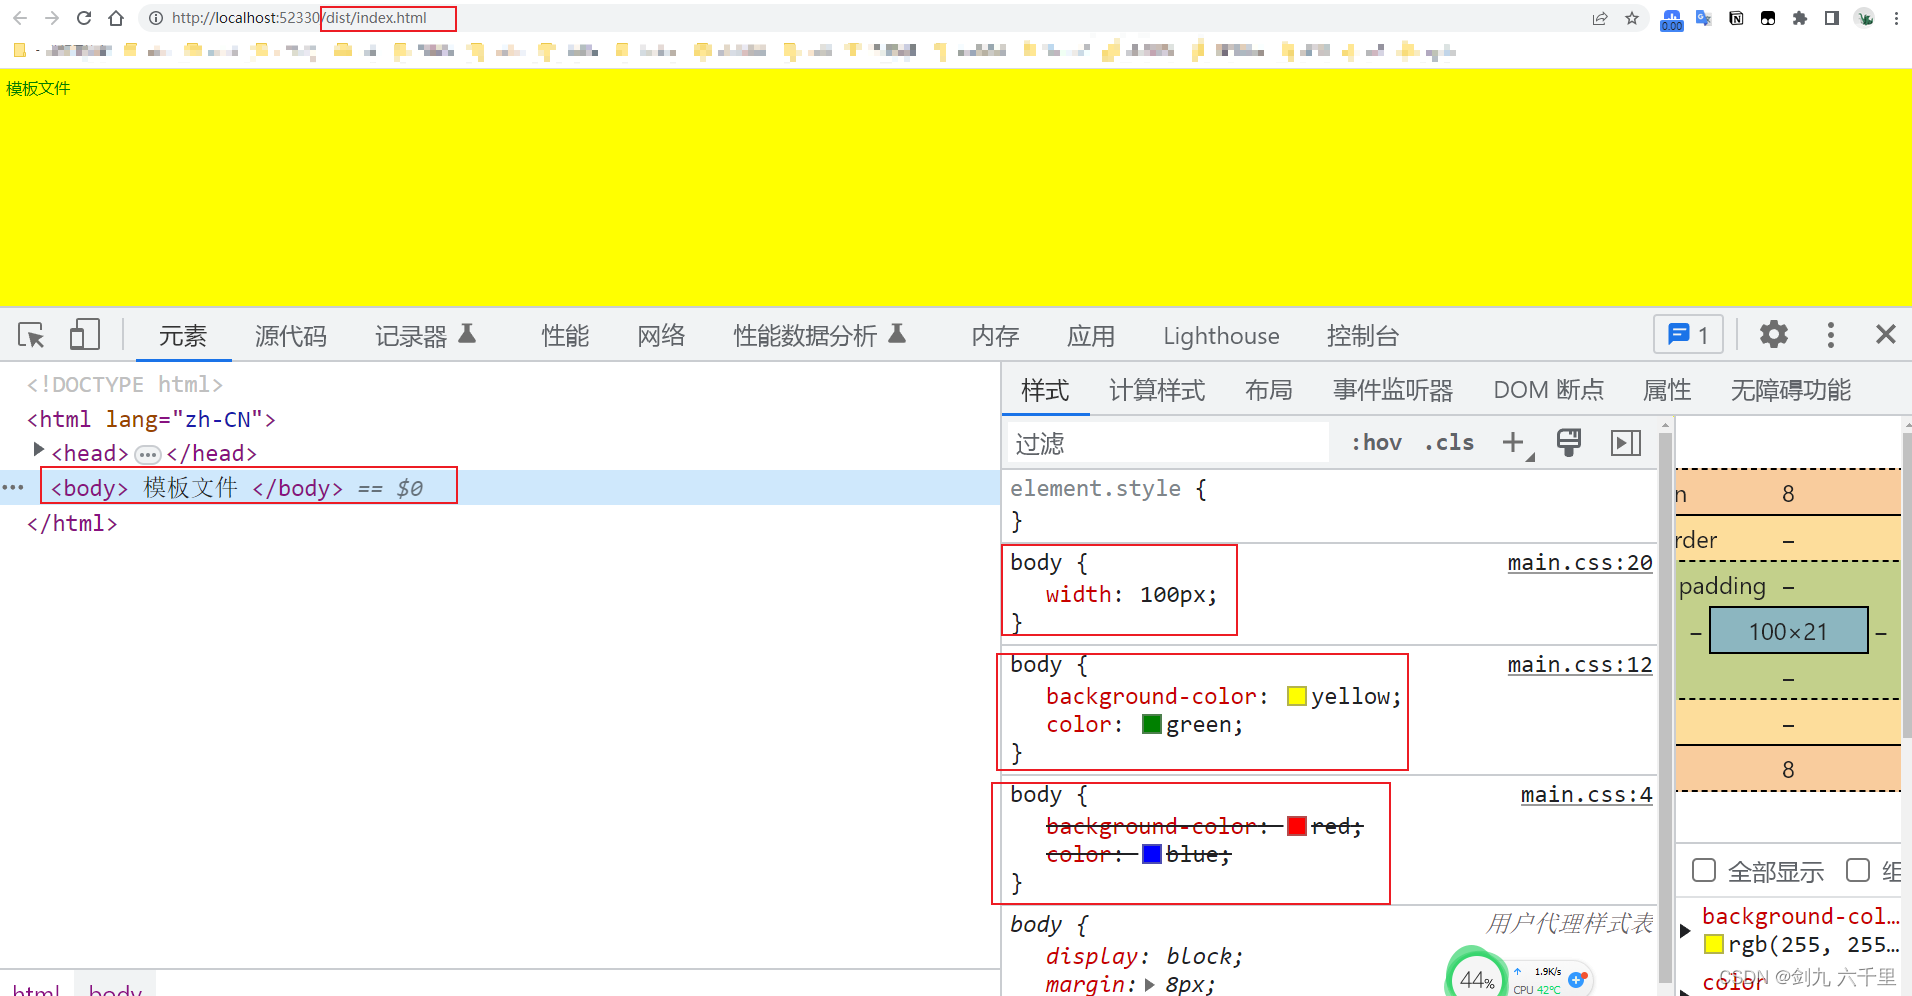Screen dimensions: 1912x996
Task: Click the browser back arrow
Action: pyautogui.click(x=20, y=18)
